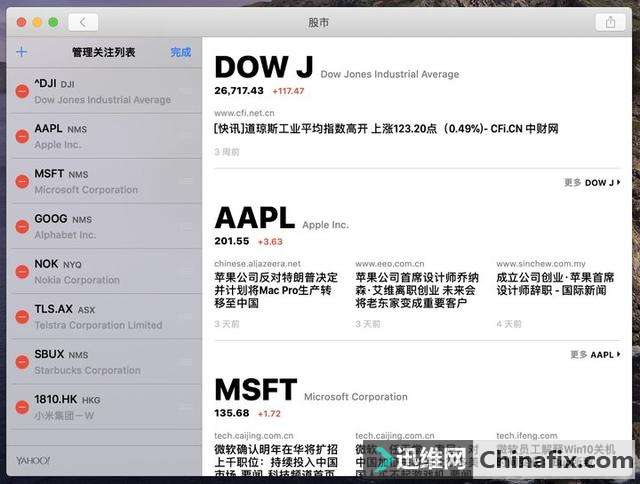Open the YAHOO! logo link in sidebar
Viewport: 640px width, 484px height.
(33, 461)
